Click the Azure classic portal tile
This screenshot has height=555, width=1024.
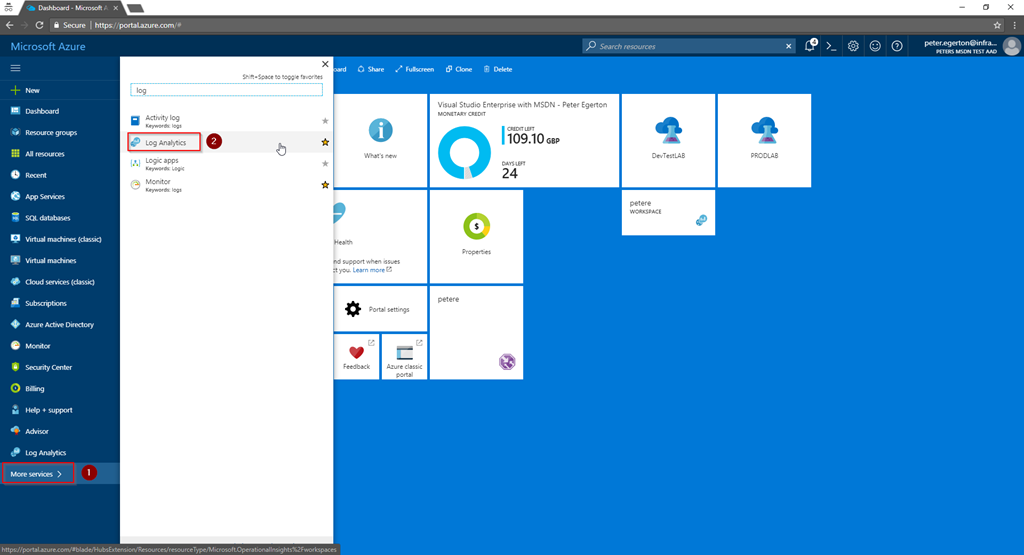point(405,356)
